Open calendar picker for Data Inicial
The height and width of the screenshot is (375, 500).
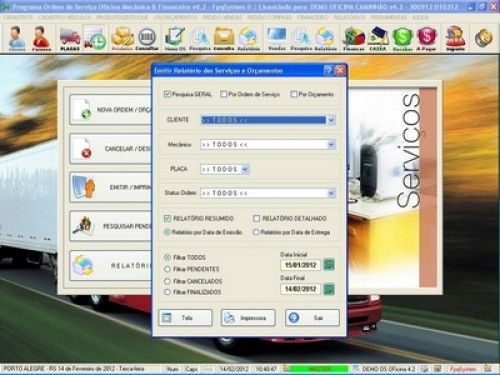329,265
